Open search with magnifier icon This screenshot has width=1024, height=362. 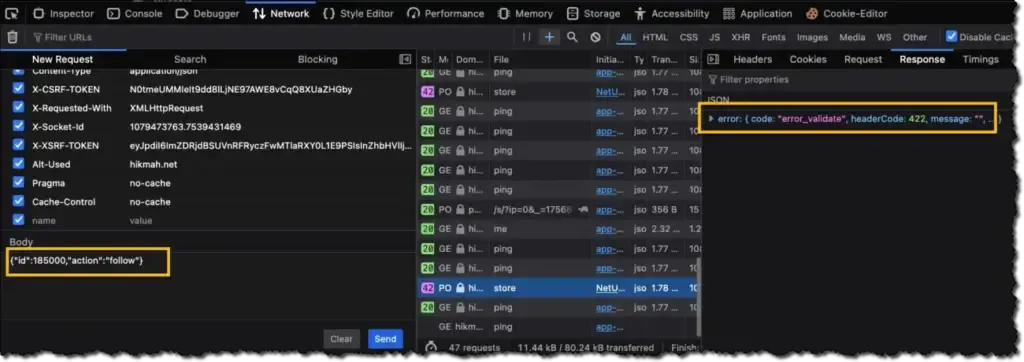[572, 37]
